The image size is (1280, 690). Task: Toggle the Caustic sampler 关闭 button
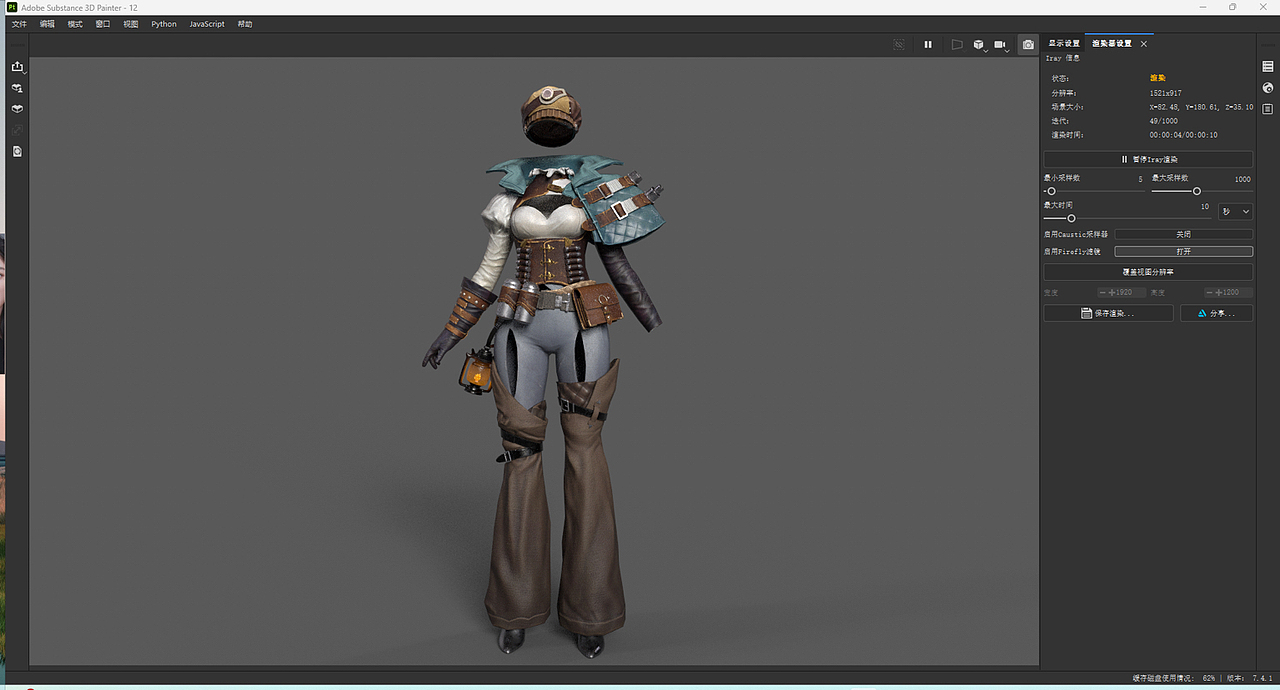coord(1183,234)
